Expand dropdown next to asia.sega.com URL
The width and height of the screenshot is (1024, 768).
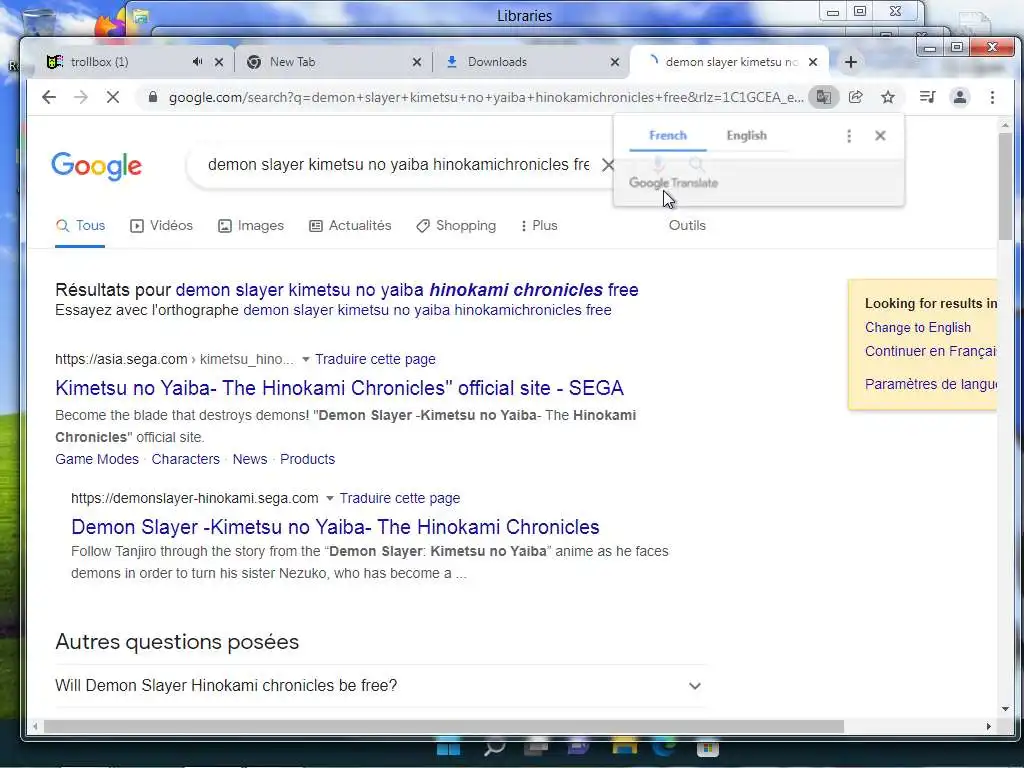305,360
